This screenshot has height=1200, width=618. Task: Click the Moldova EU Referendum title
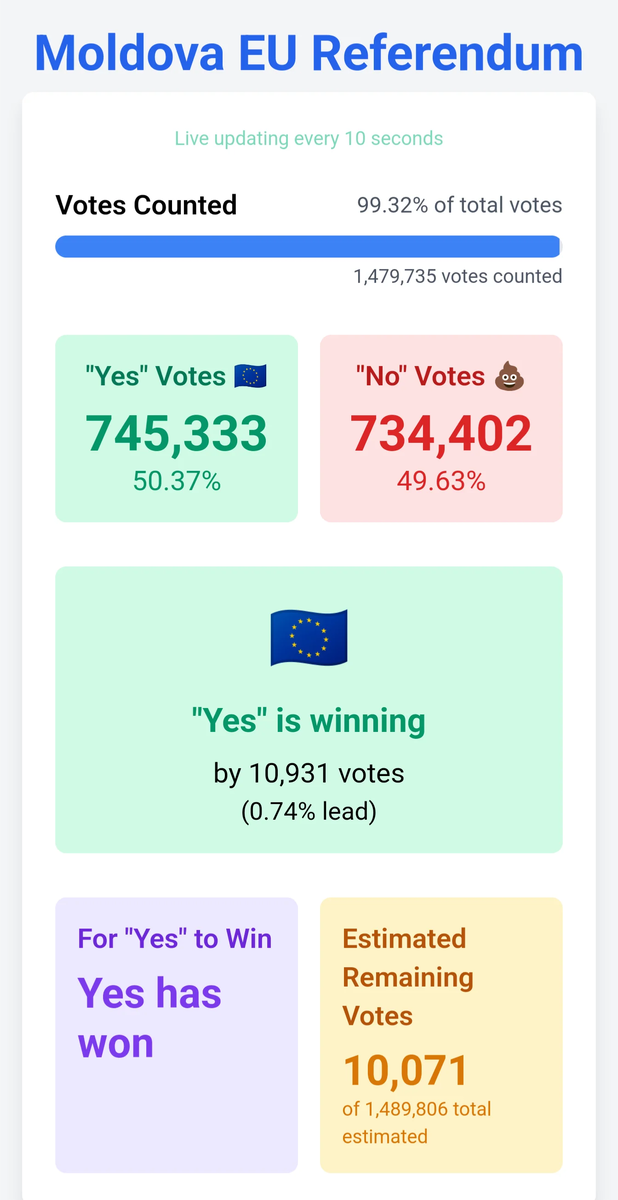coord(309,53)
